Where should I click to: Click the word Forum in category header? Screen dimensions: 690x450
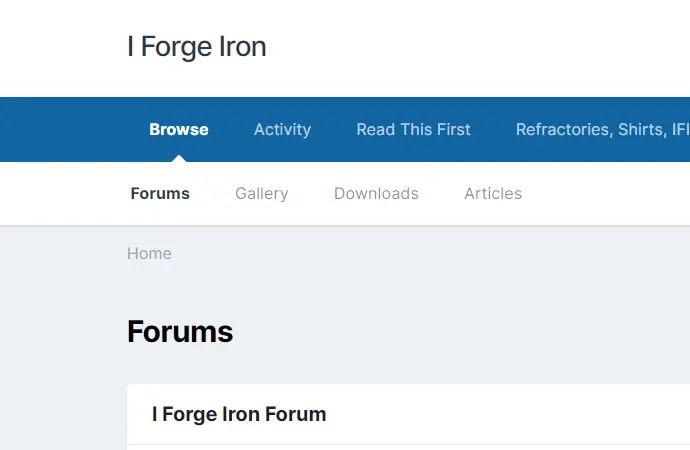coord(295,414)
